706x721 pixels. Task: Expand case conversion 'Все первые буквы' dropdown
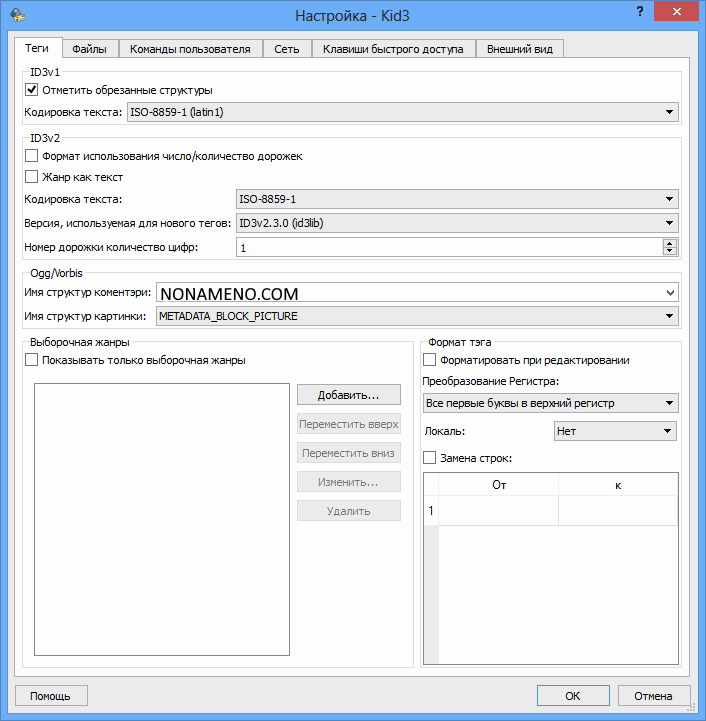click(550, 403)
